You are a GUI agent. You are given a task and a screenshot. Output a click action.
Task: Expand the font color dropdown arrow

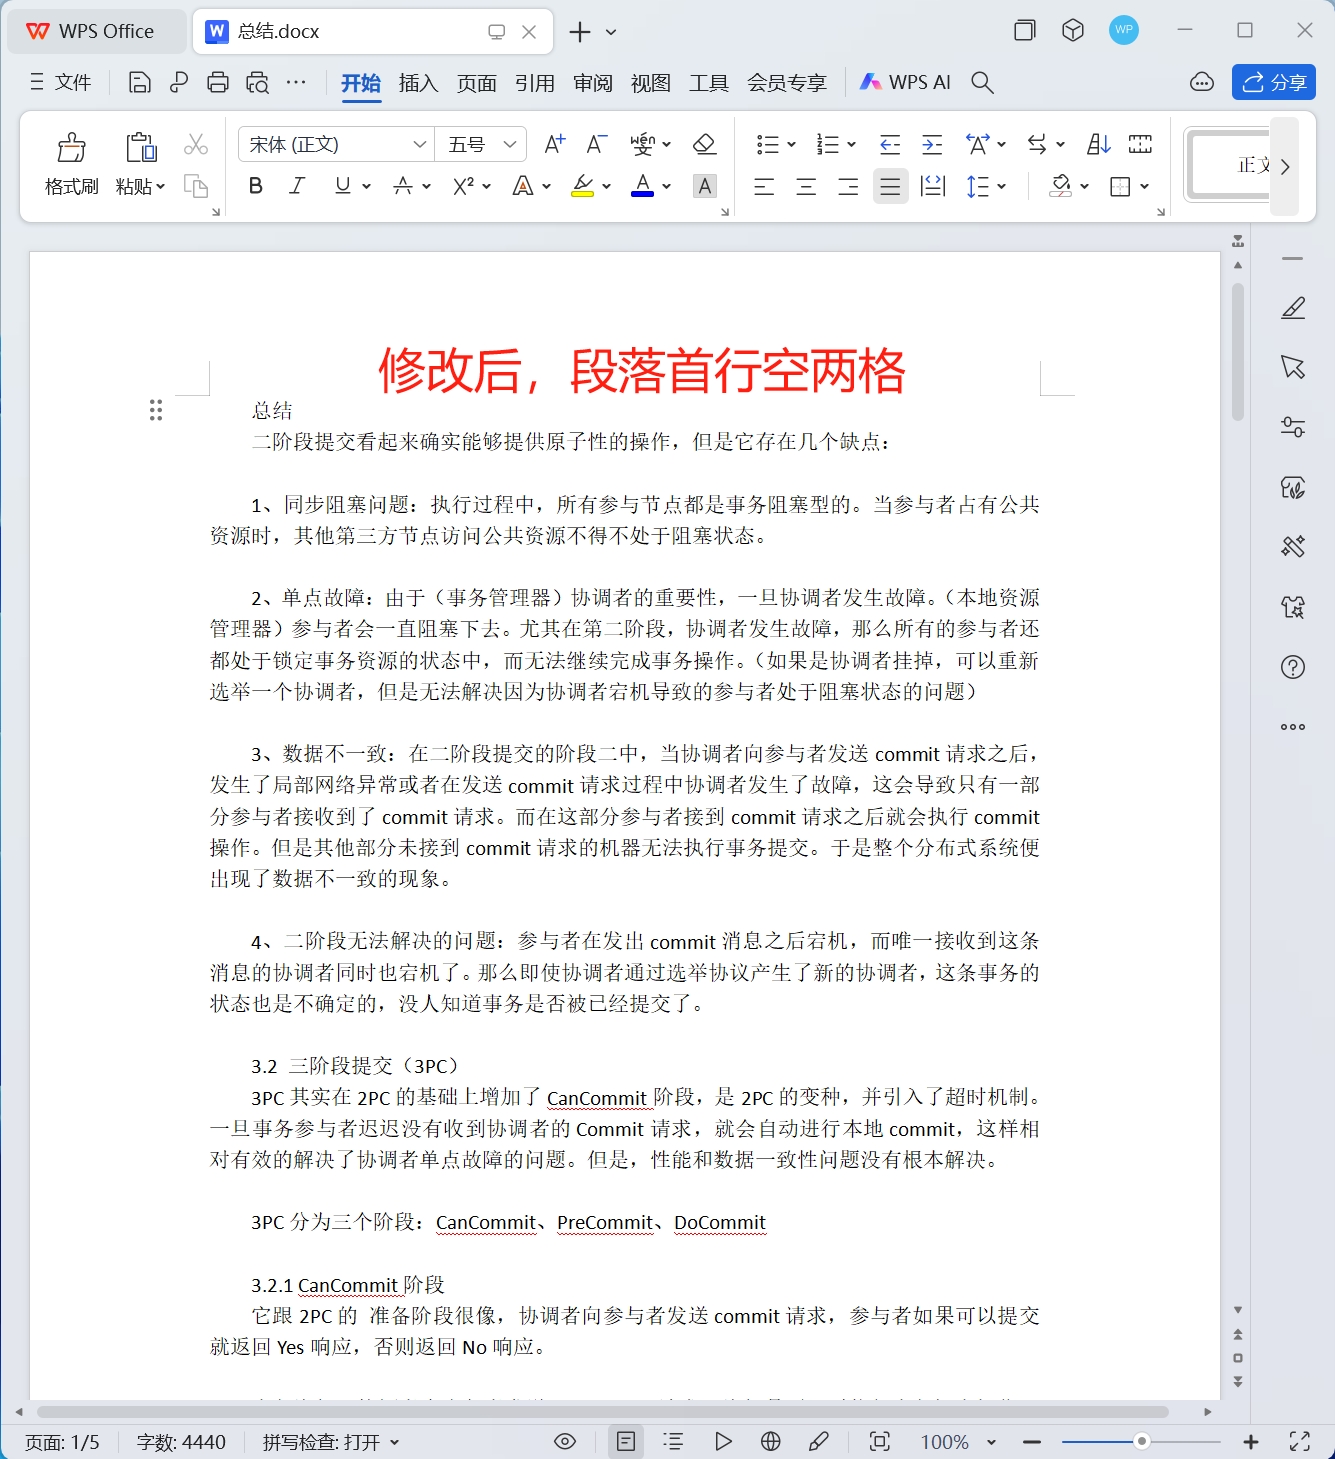point(666,185)
